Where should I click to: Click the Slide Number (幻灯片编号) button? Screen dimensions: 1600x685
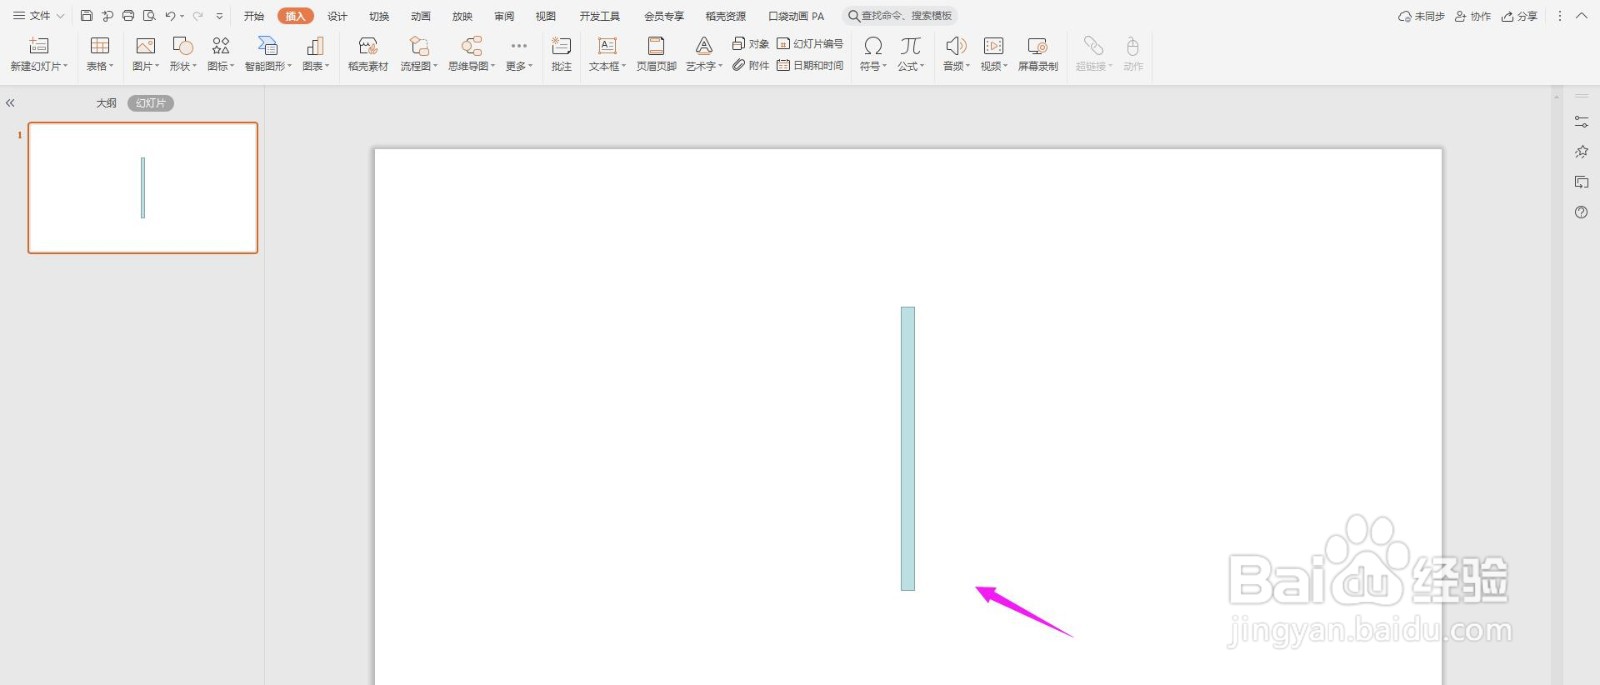tap(810, 44)
